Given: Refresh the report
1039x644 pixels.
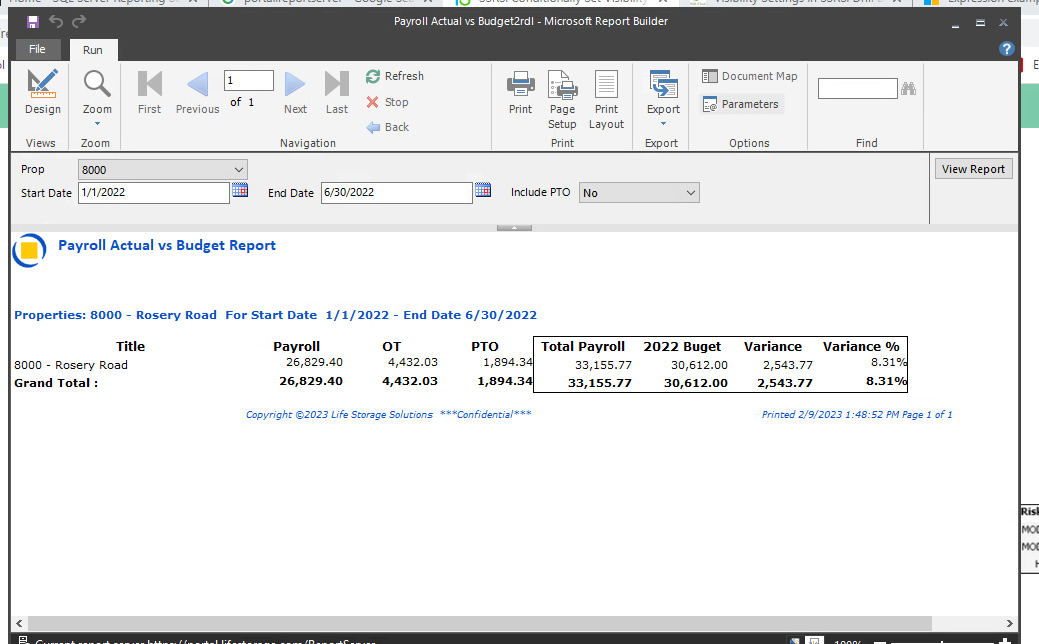Looking at the screenshot, I should (394, 76).
